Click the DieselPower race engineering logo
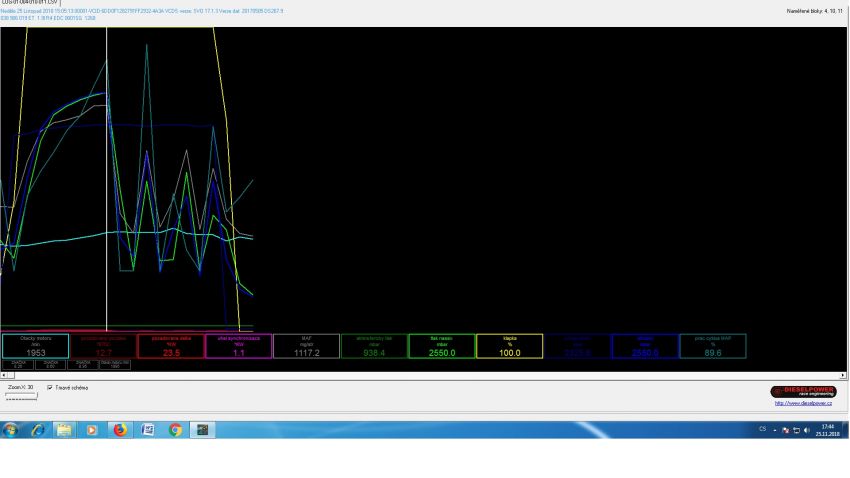Viewport: 850px width, 478px height. click(x=802, y=391)
